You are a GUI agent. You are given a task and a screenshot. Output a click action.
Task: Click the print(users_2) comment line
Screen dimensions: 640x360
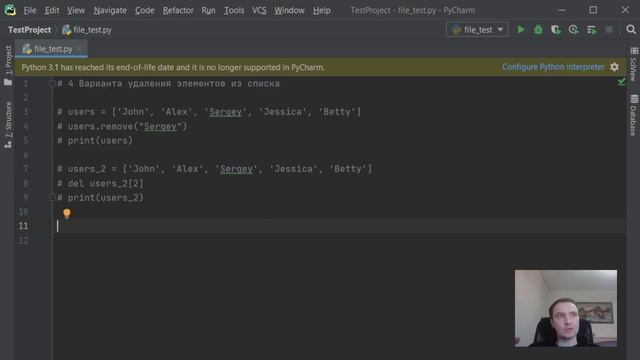click(100, 198)
